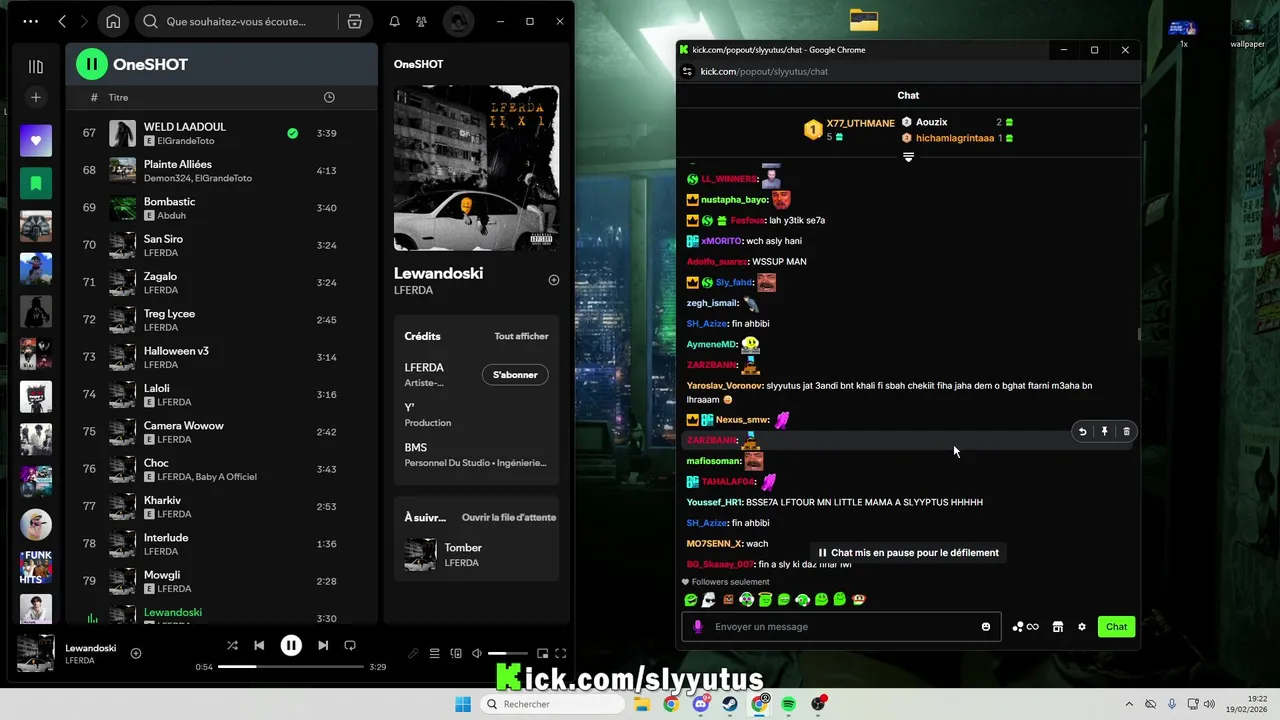Select the Bombastic track row
This screenshot has width=1280, height=720.
220,208
